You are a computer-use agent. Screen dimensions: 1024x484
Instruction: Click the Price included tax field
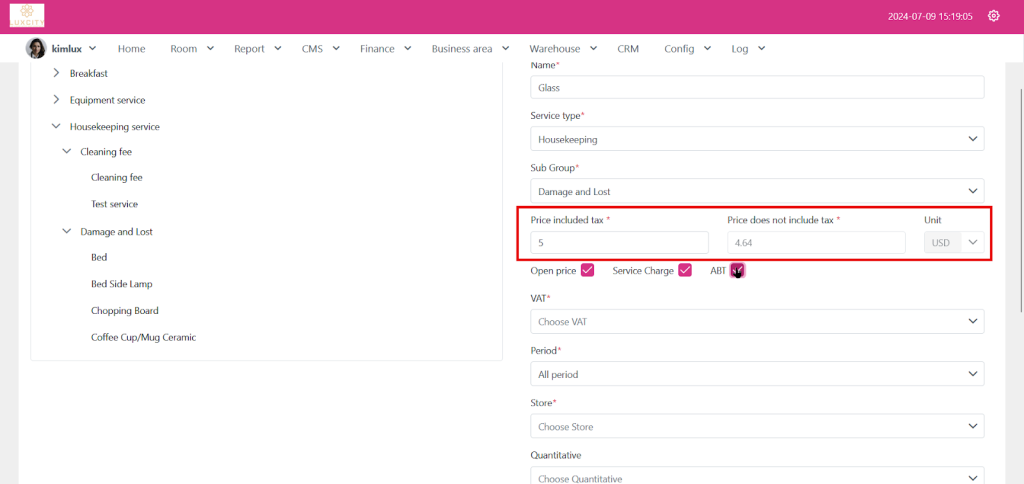coord(619,243)
